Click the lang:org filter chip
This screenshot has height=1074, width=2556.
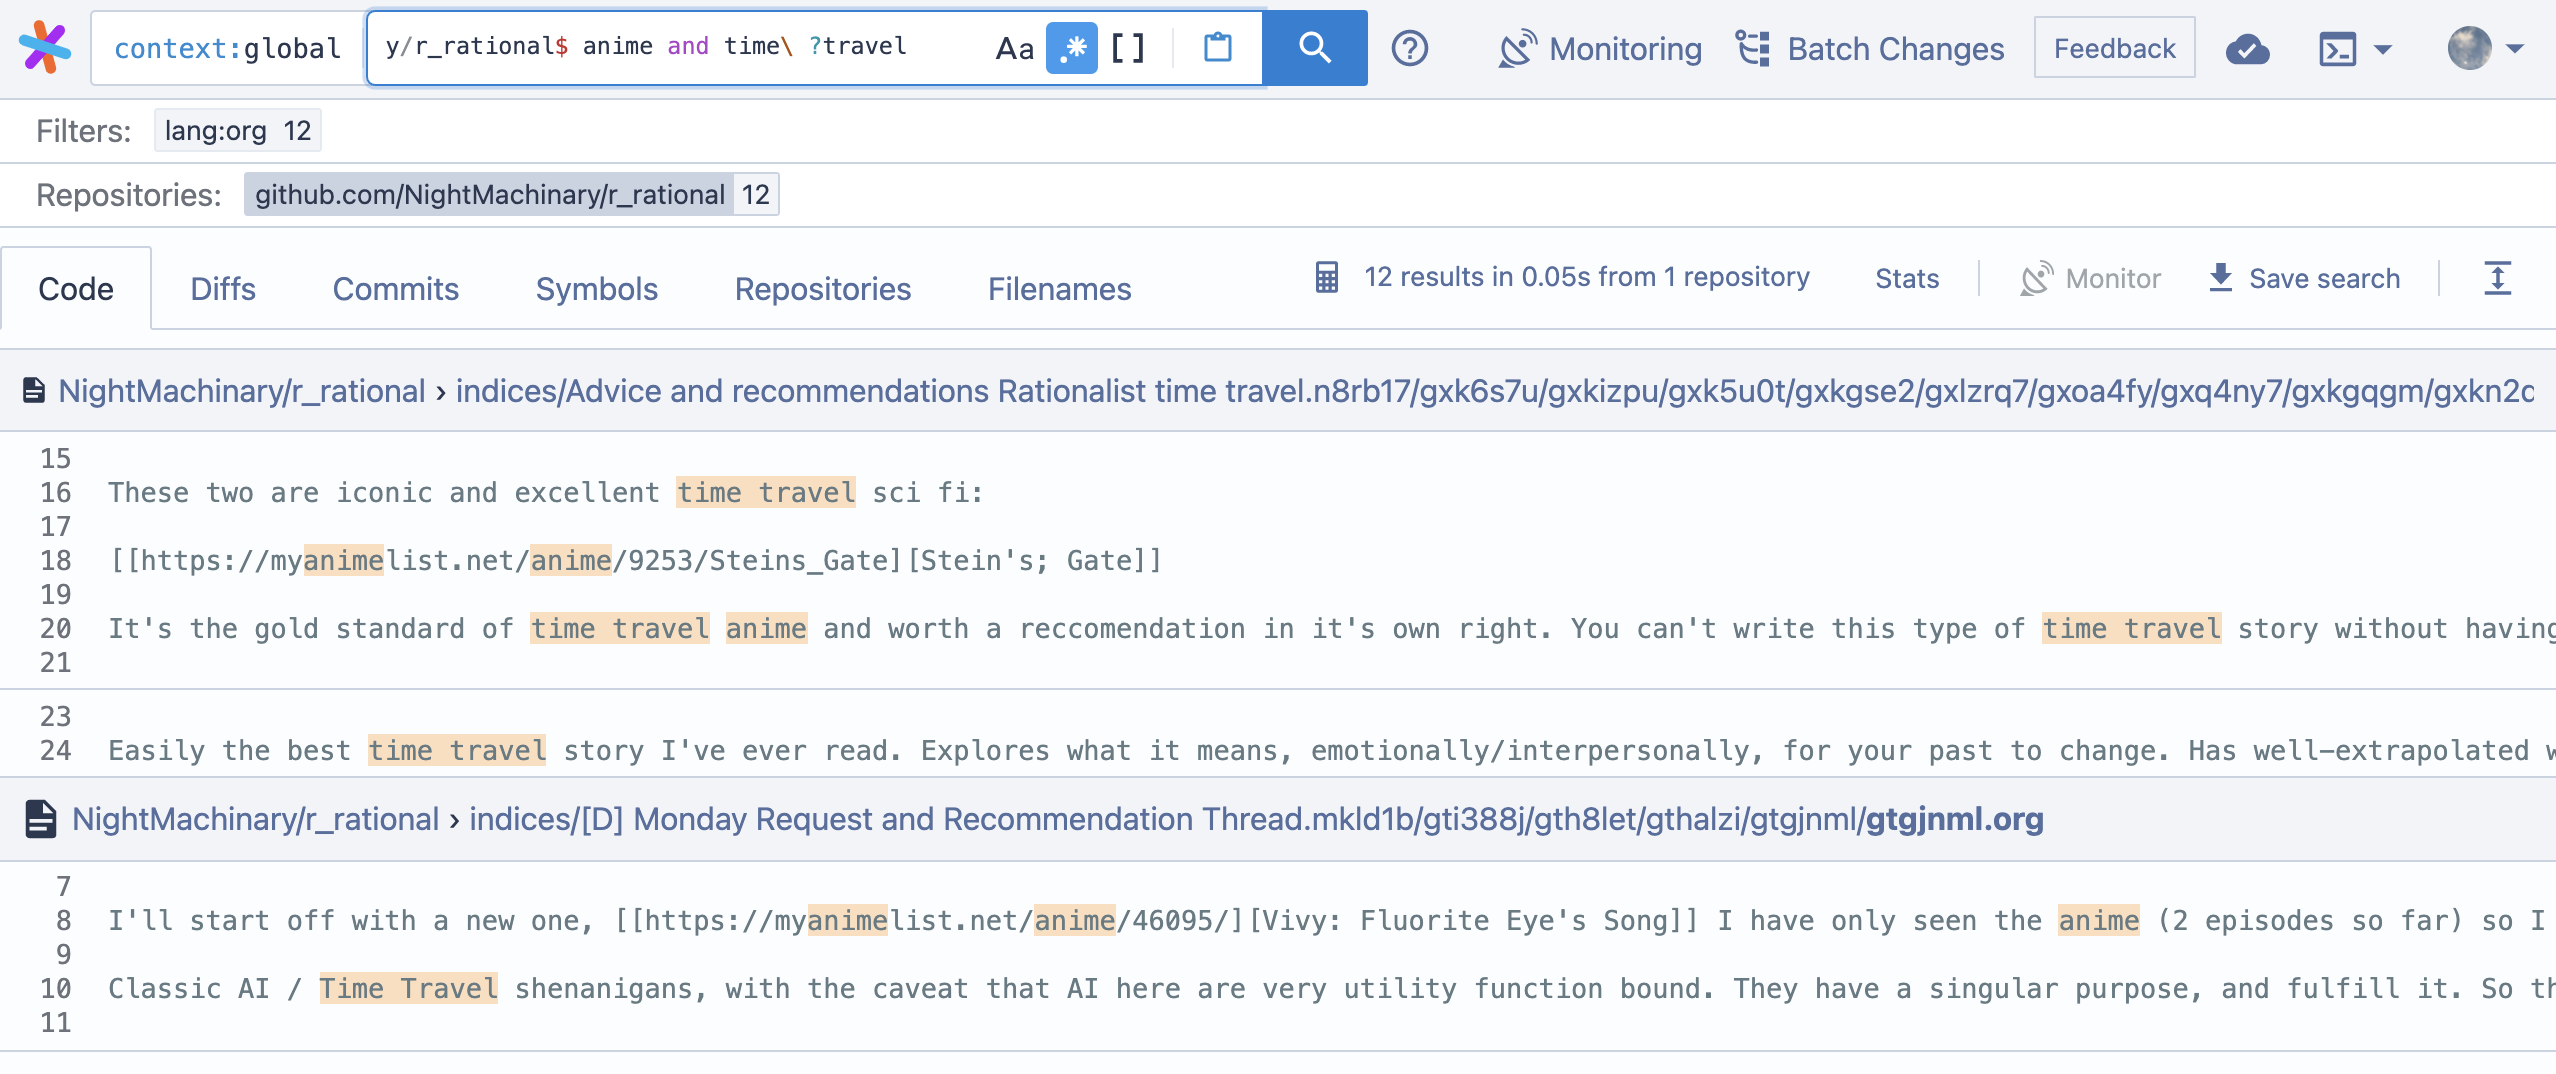click(238, 130)
